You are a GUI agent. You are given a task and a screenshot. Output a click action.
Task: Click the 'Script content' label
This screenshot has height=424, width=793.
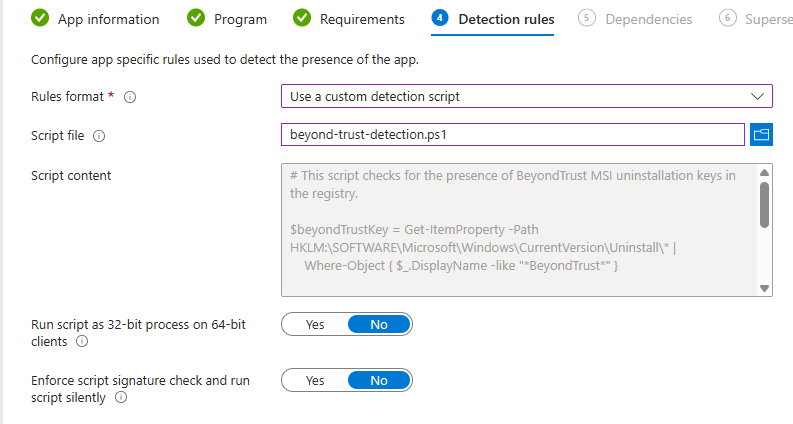point(71,176)
